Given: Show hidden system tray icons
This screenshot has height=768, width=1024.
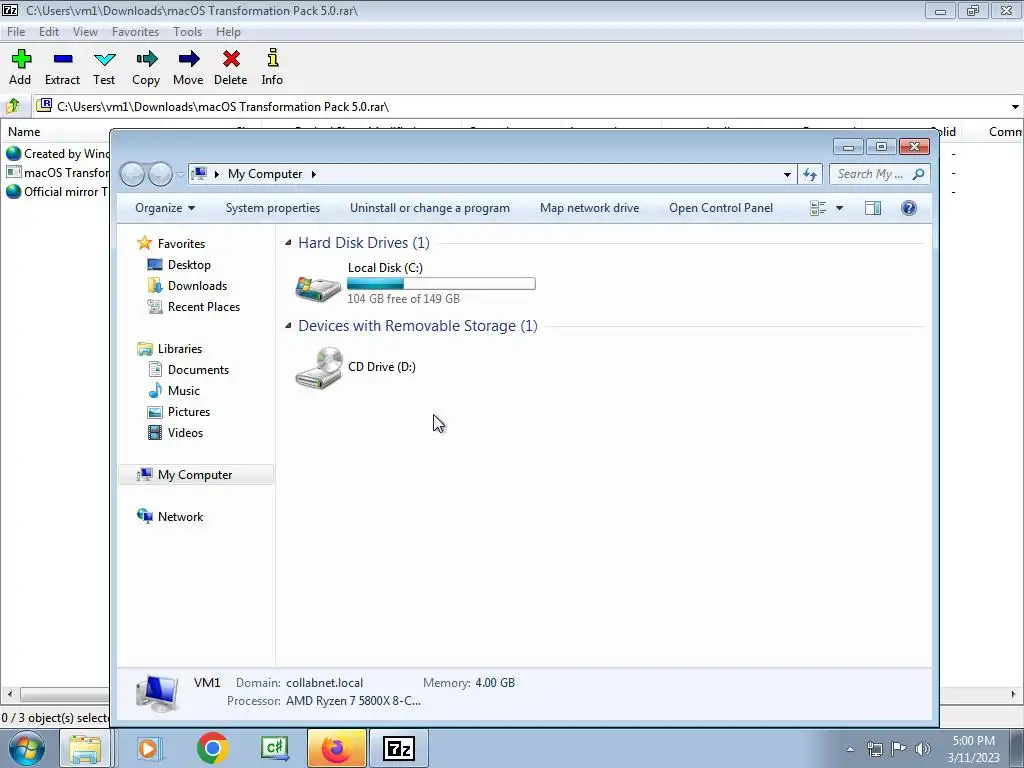Looking at the screenshot, I should (850, 750).
